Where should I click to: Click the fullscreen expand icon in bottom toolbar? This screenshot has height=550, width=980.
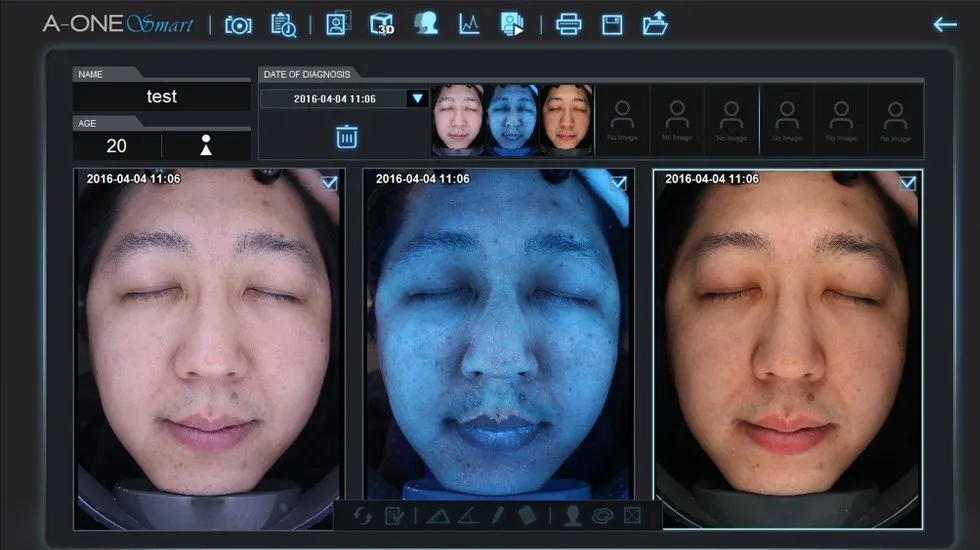tap(632, 516)
